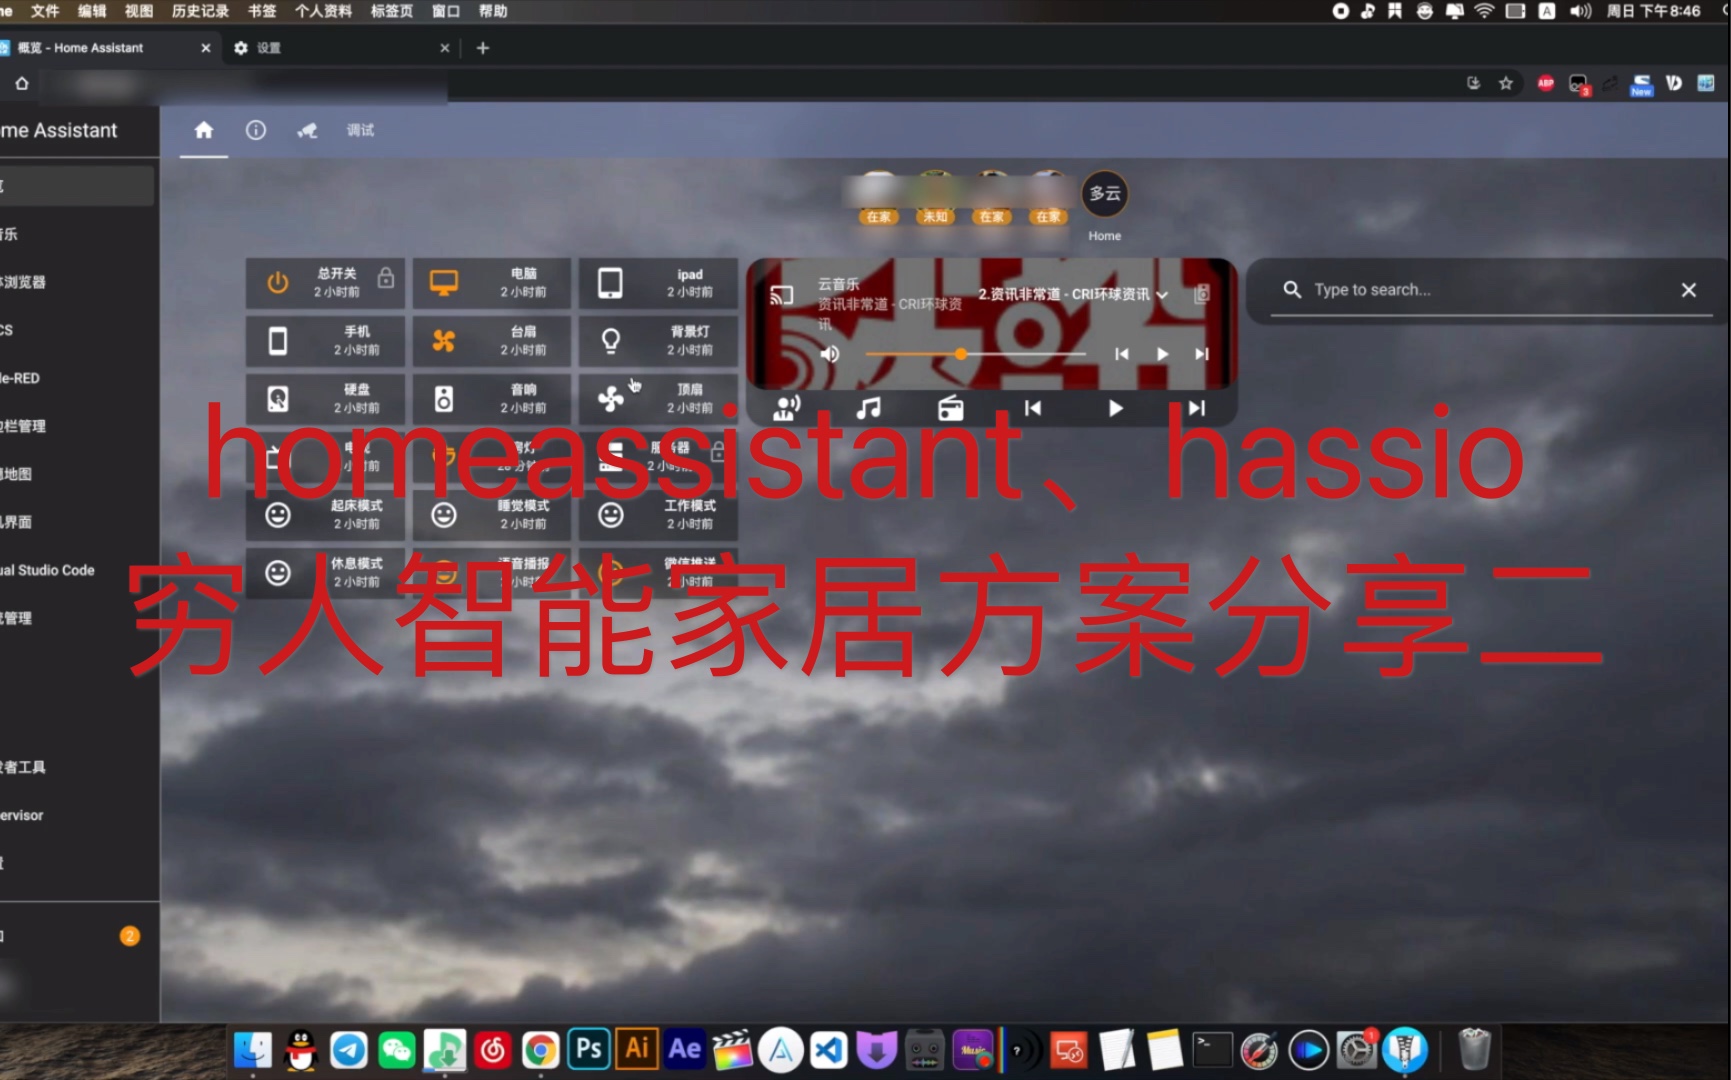Previous track button next to radio icon
Image resolution: width=1731 pixels, height=1080 pixels.
click(x=1033, y=407)
